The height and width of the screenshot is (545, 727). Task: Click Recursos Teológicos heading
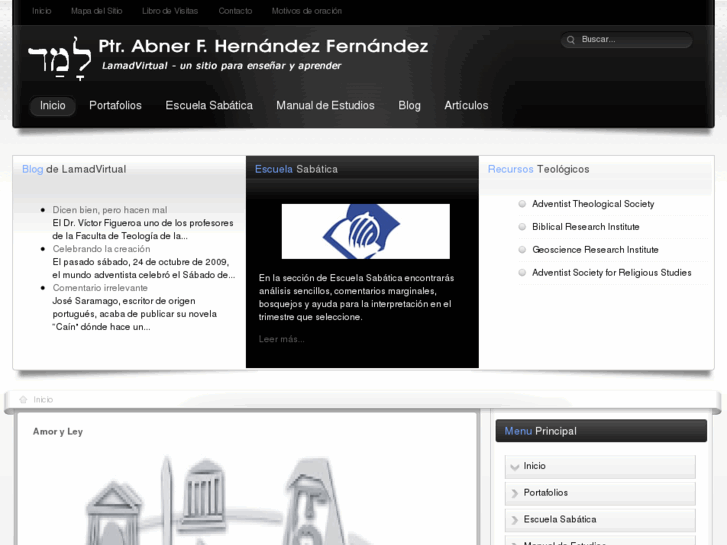click(x=538, y=169)
